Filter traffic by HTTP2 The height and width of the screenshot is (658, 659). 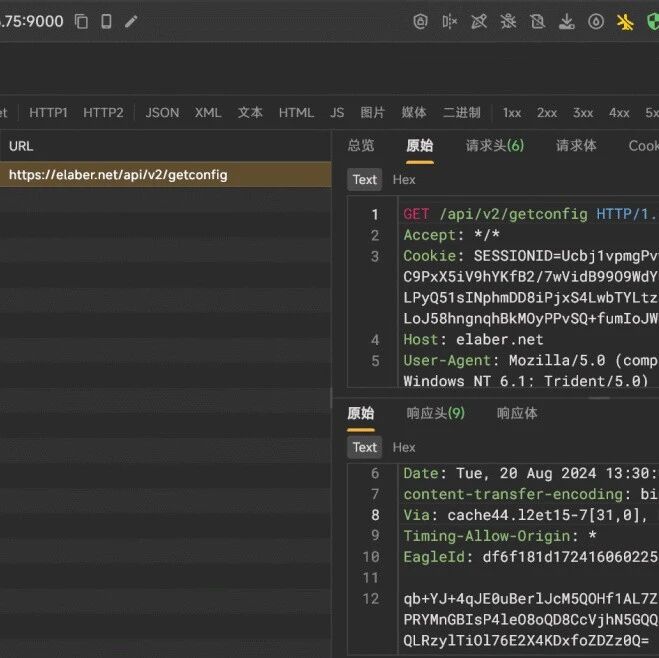103,113
